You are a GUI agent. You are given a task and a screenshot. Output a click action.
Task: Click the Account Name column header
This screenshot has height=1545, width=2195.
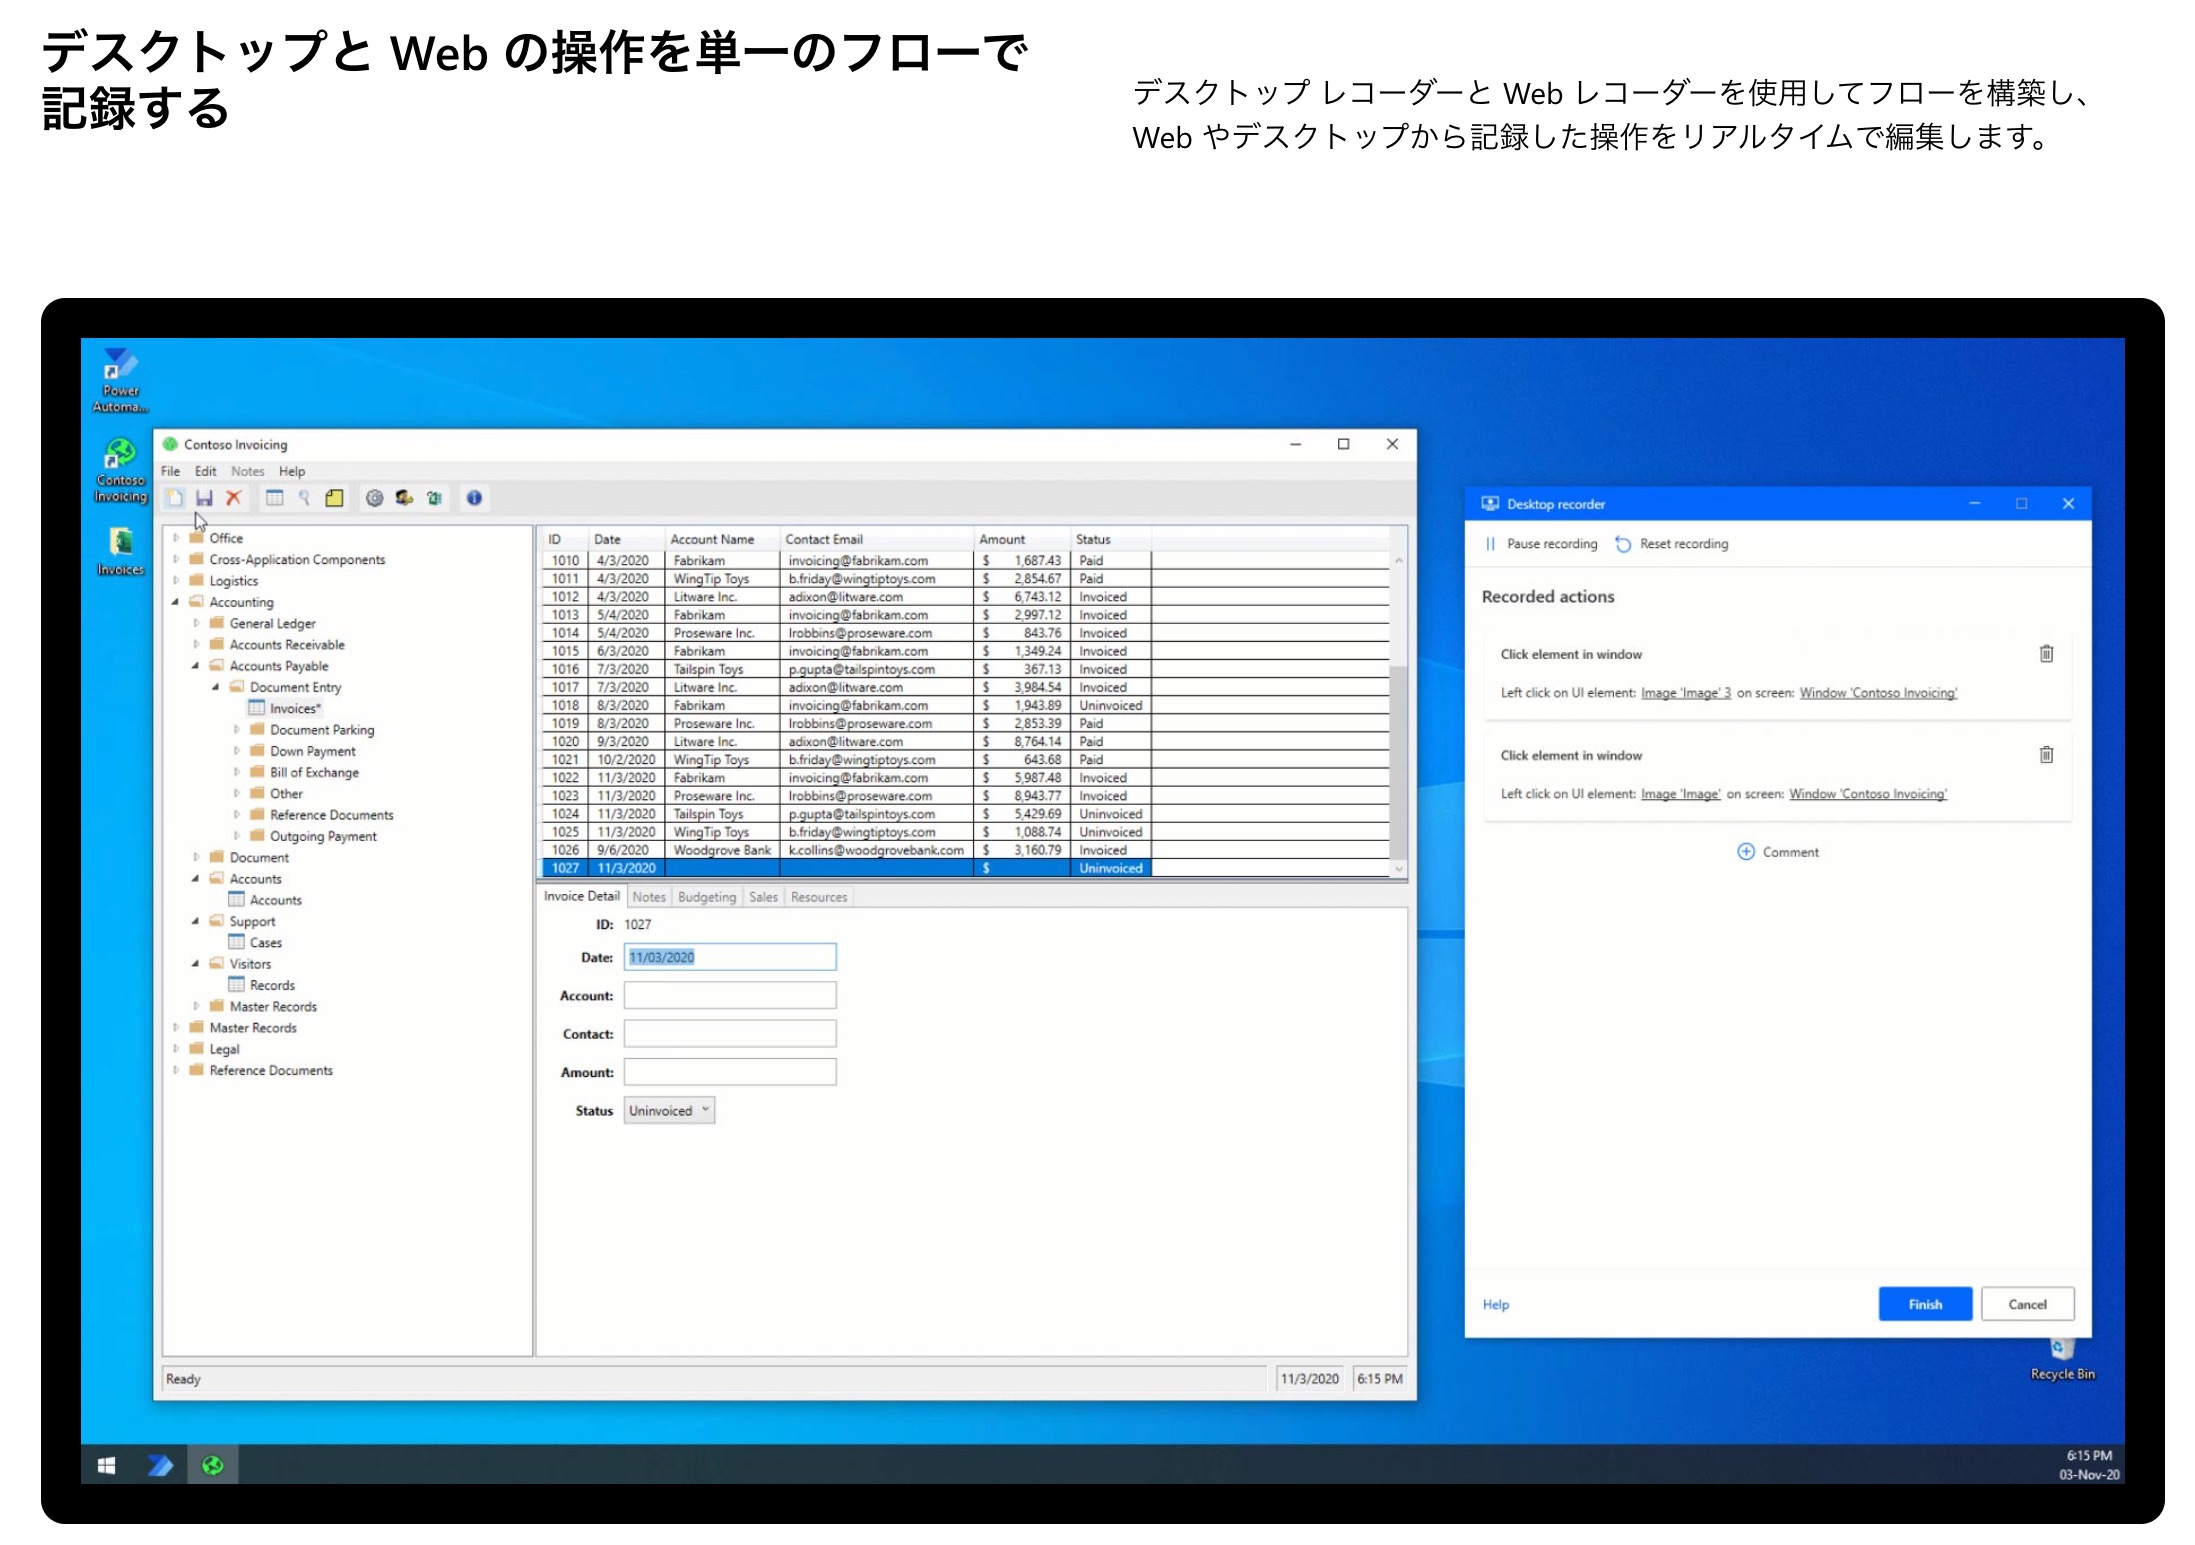721,539
